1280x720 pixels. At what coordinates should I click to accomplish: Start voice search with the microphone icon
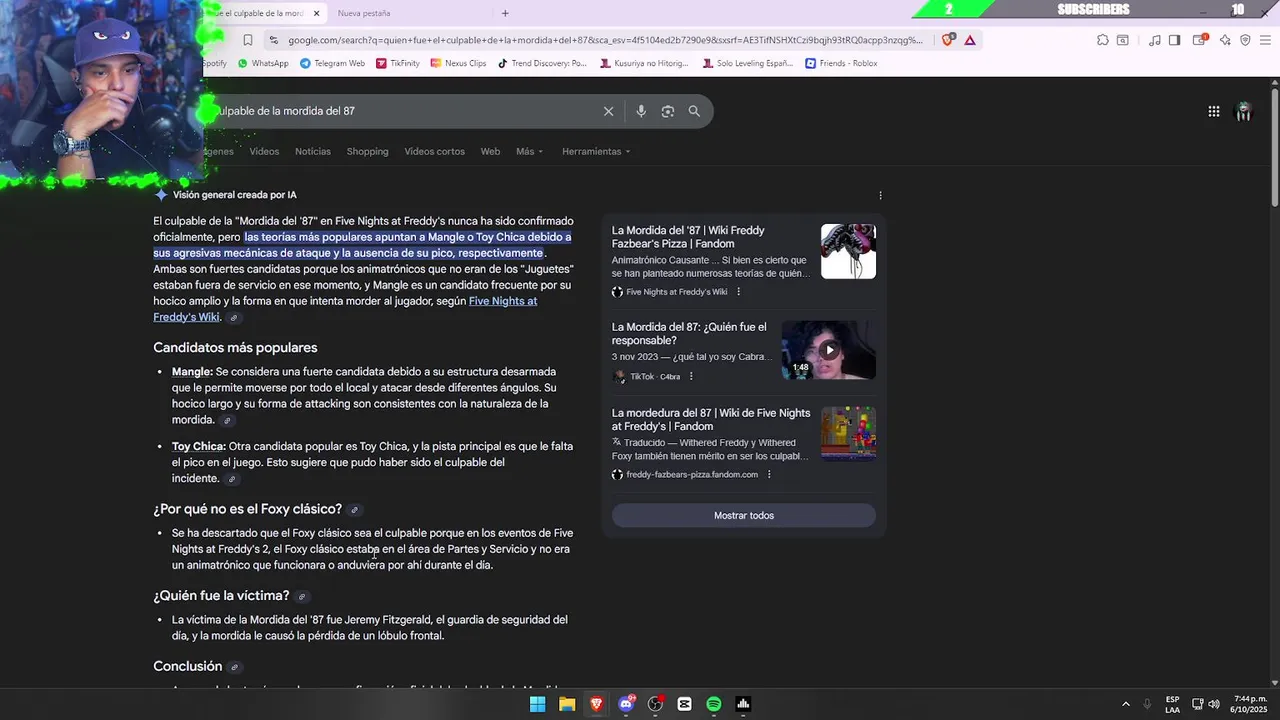coord(641,111)
